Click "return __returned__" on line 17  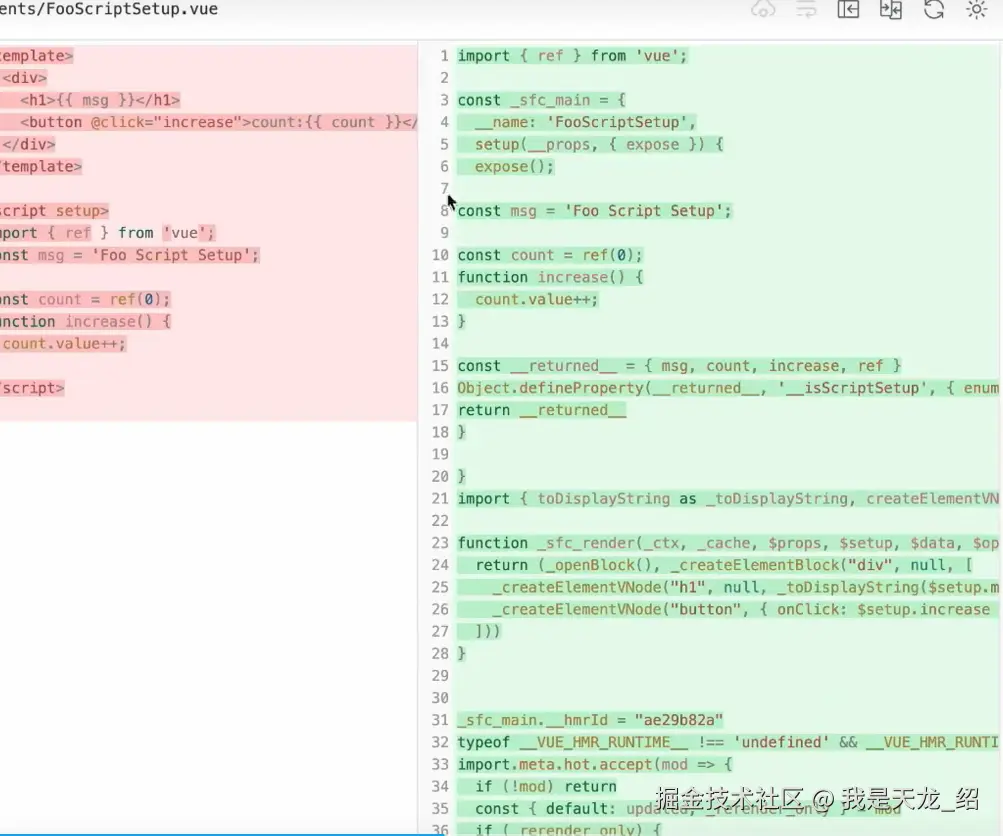(542, 410)
